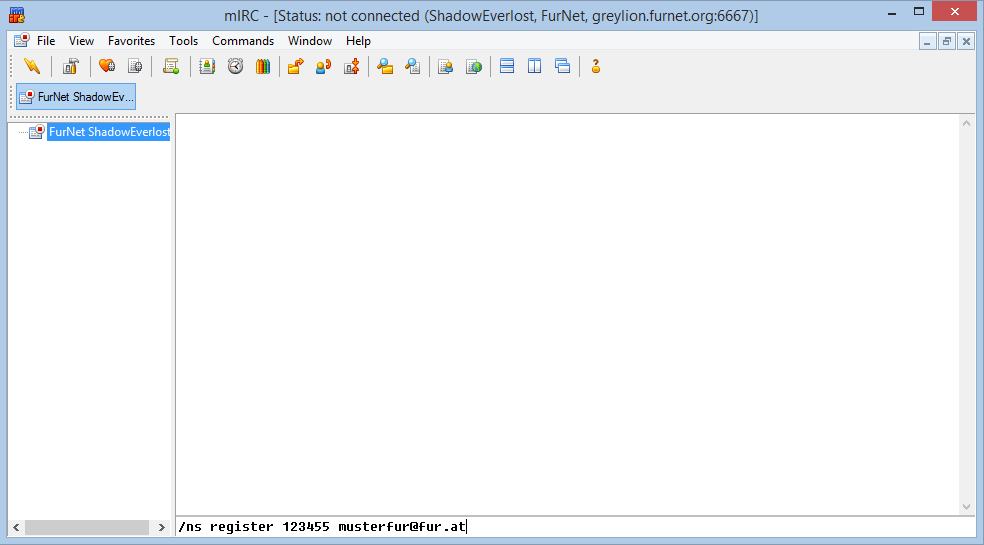Click the status window scroll down arrow
Screen dimensions: 984x545
[966, 507]
